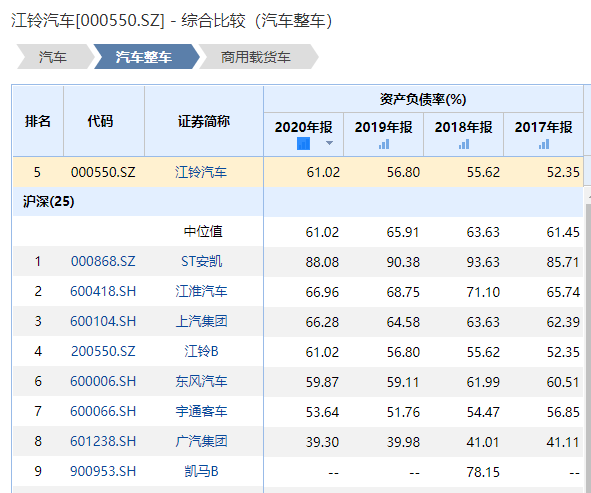Select 东风汽车 2020 value 59.87
Viewport: 591px width, 493px height.
coord(322,382)
